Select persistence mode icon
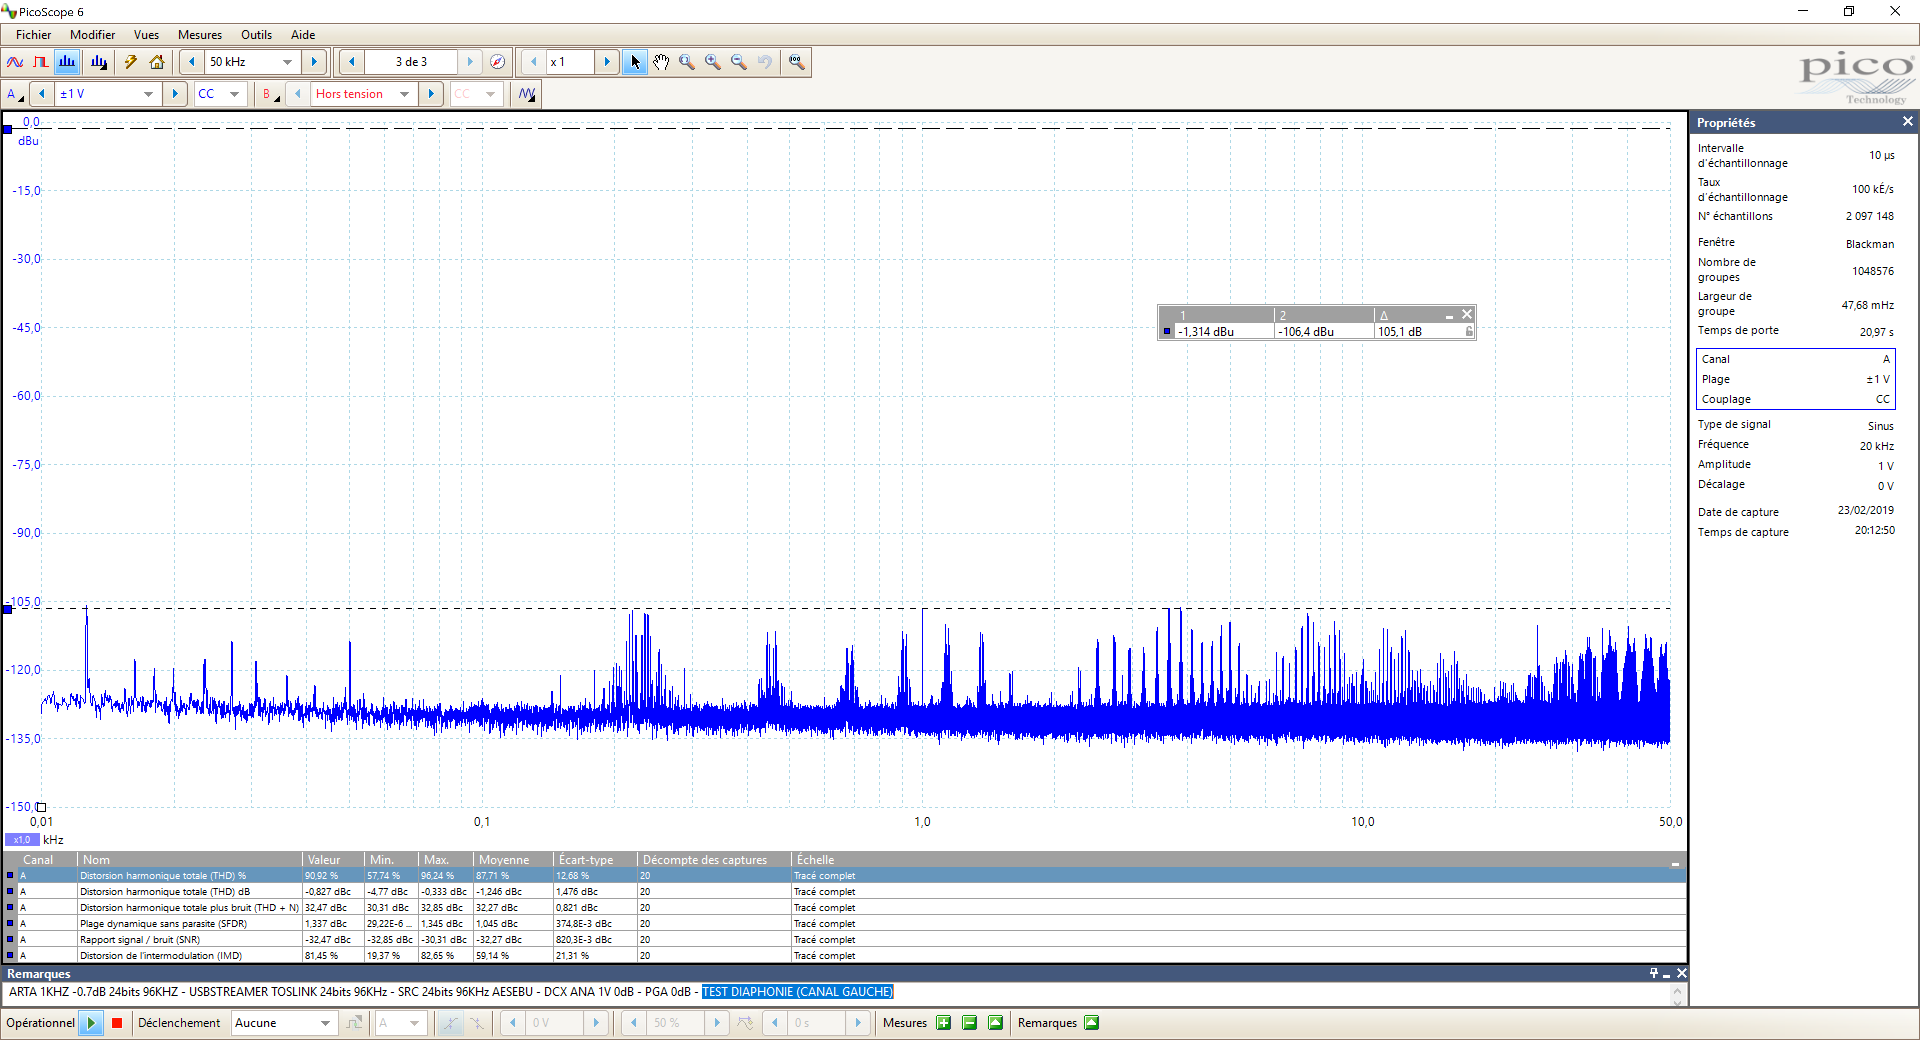The width and height of the screenshot is (1920, 1040). [41, 62]
